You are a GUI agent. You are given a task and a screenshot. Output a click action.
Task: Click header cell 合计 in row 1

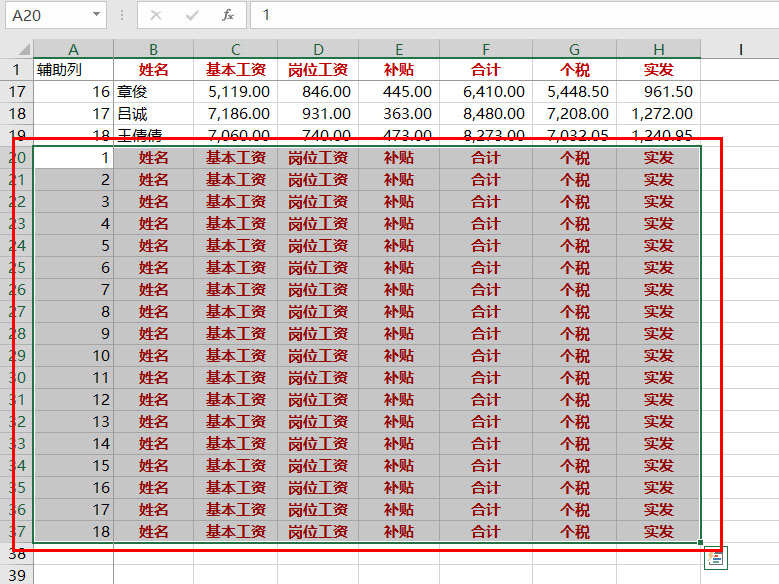(x=486, y=70)
